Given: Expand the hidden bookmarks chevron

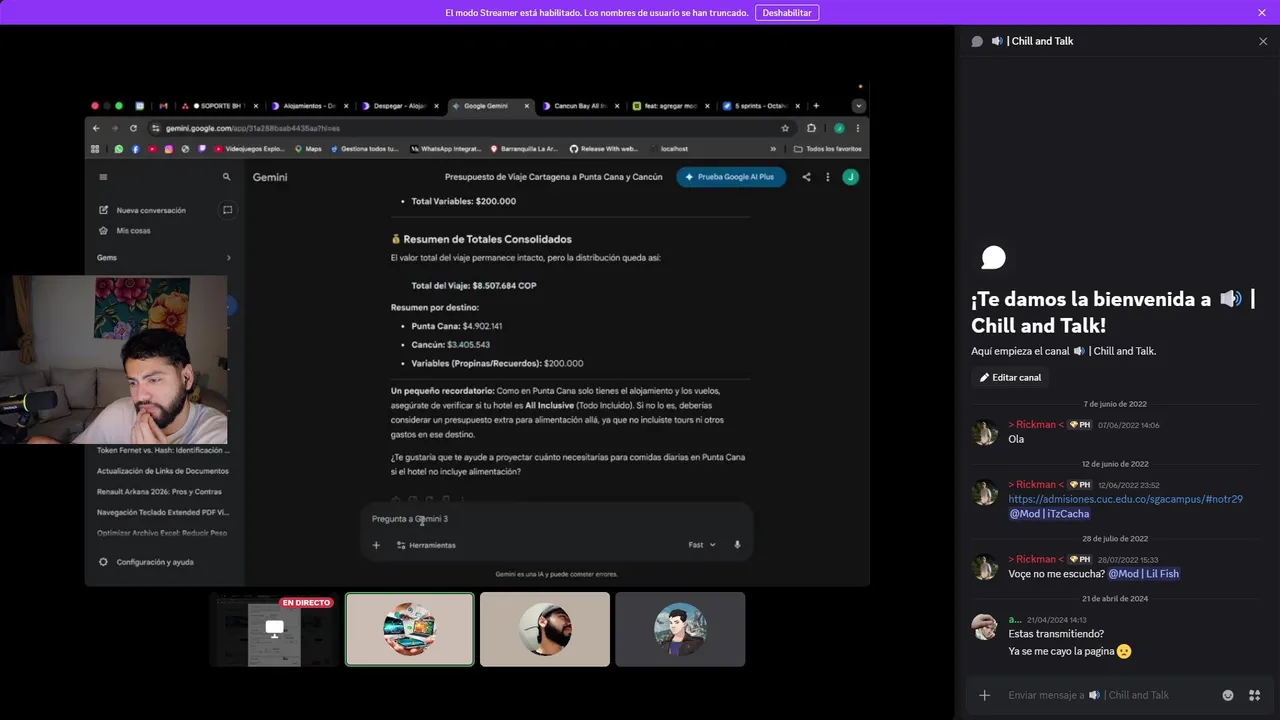Looking at the screenshot, I should pos(774,149).
